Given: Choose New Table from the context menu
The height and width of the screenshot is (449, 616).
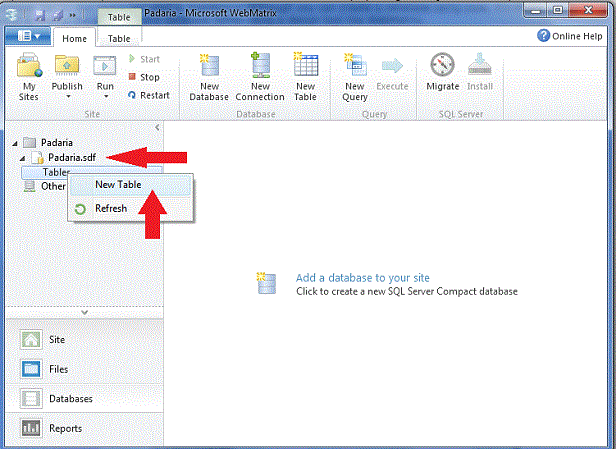Looking at the screenshot, I should (131, 185).
